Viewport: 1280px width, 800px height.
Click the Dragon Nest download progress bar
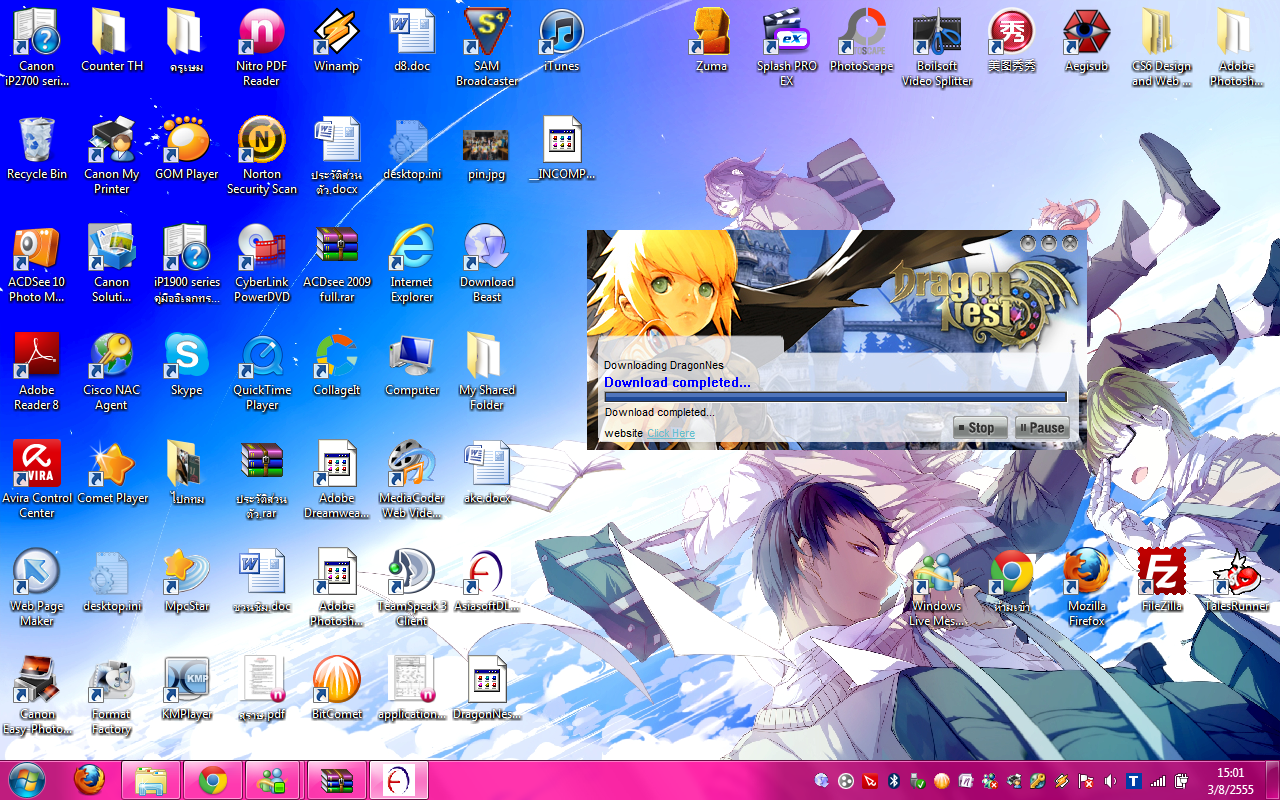pos(835,397)
